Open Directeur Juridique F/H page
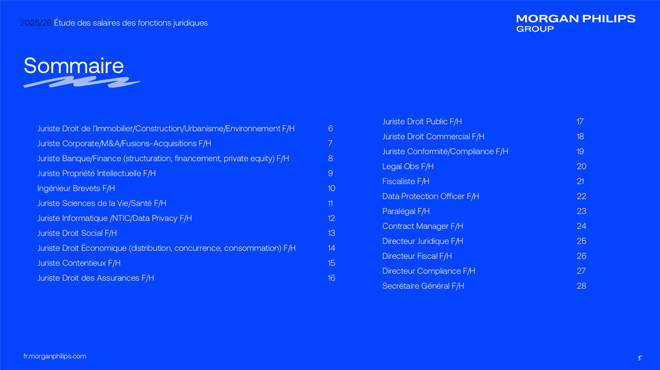This screenshot has height=370, width=660. [x=423, y=241]
